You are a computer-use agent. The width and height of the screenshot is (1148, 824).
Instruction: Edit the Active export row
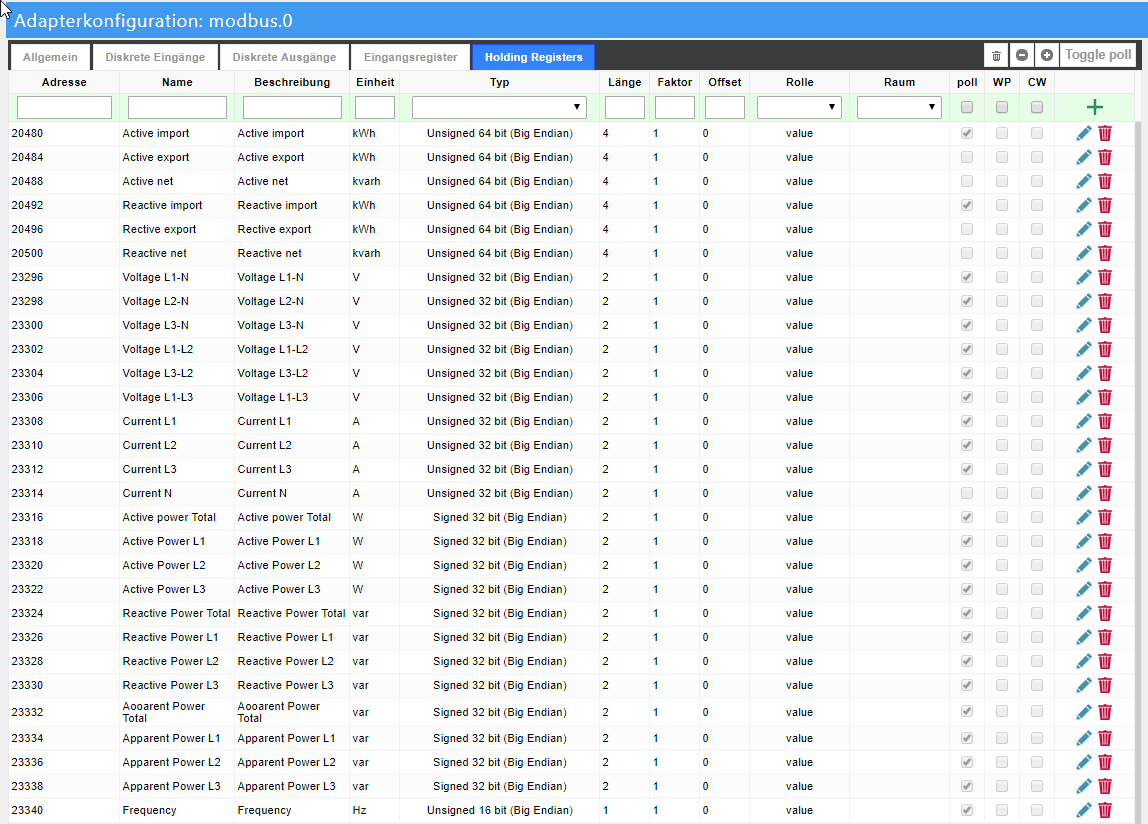click(1084, 157)
